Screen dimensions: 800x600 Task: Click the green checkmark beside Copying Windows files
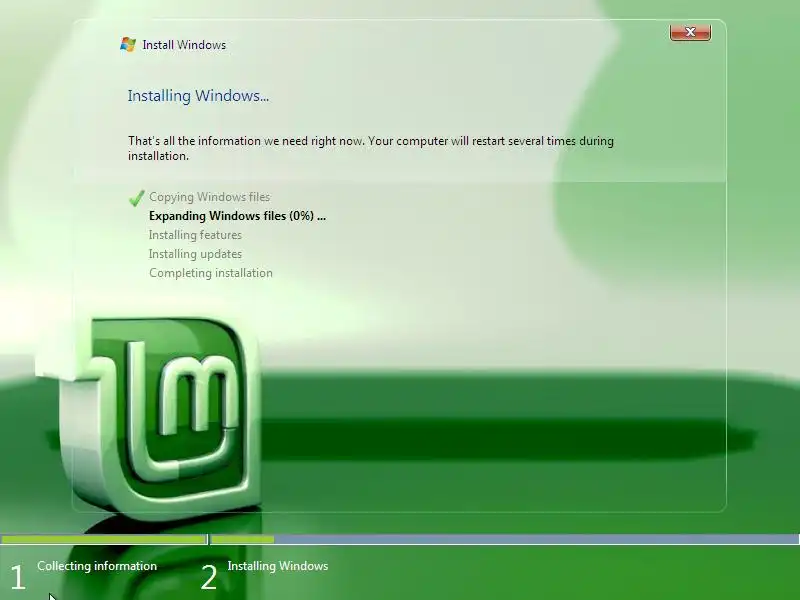[136, 198]
